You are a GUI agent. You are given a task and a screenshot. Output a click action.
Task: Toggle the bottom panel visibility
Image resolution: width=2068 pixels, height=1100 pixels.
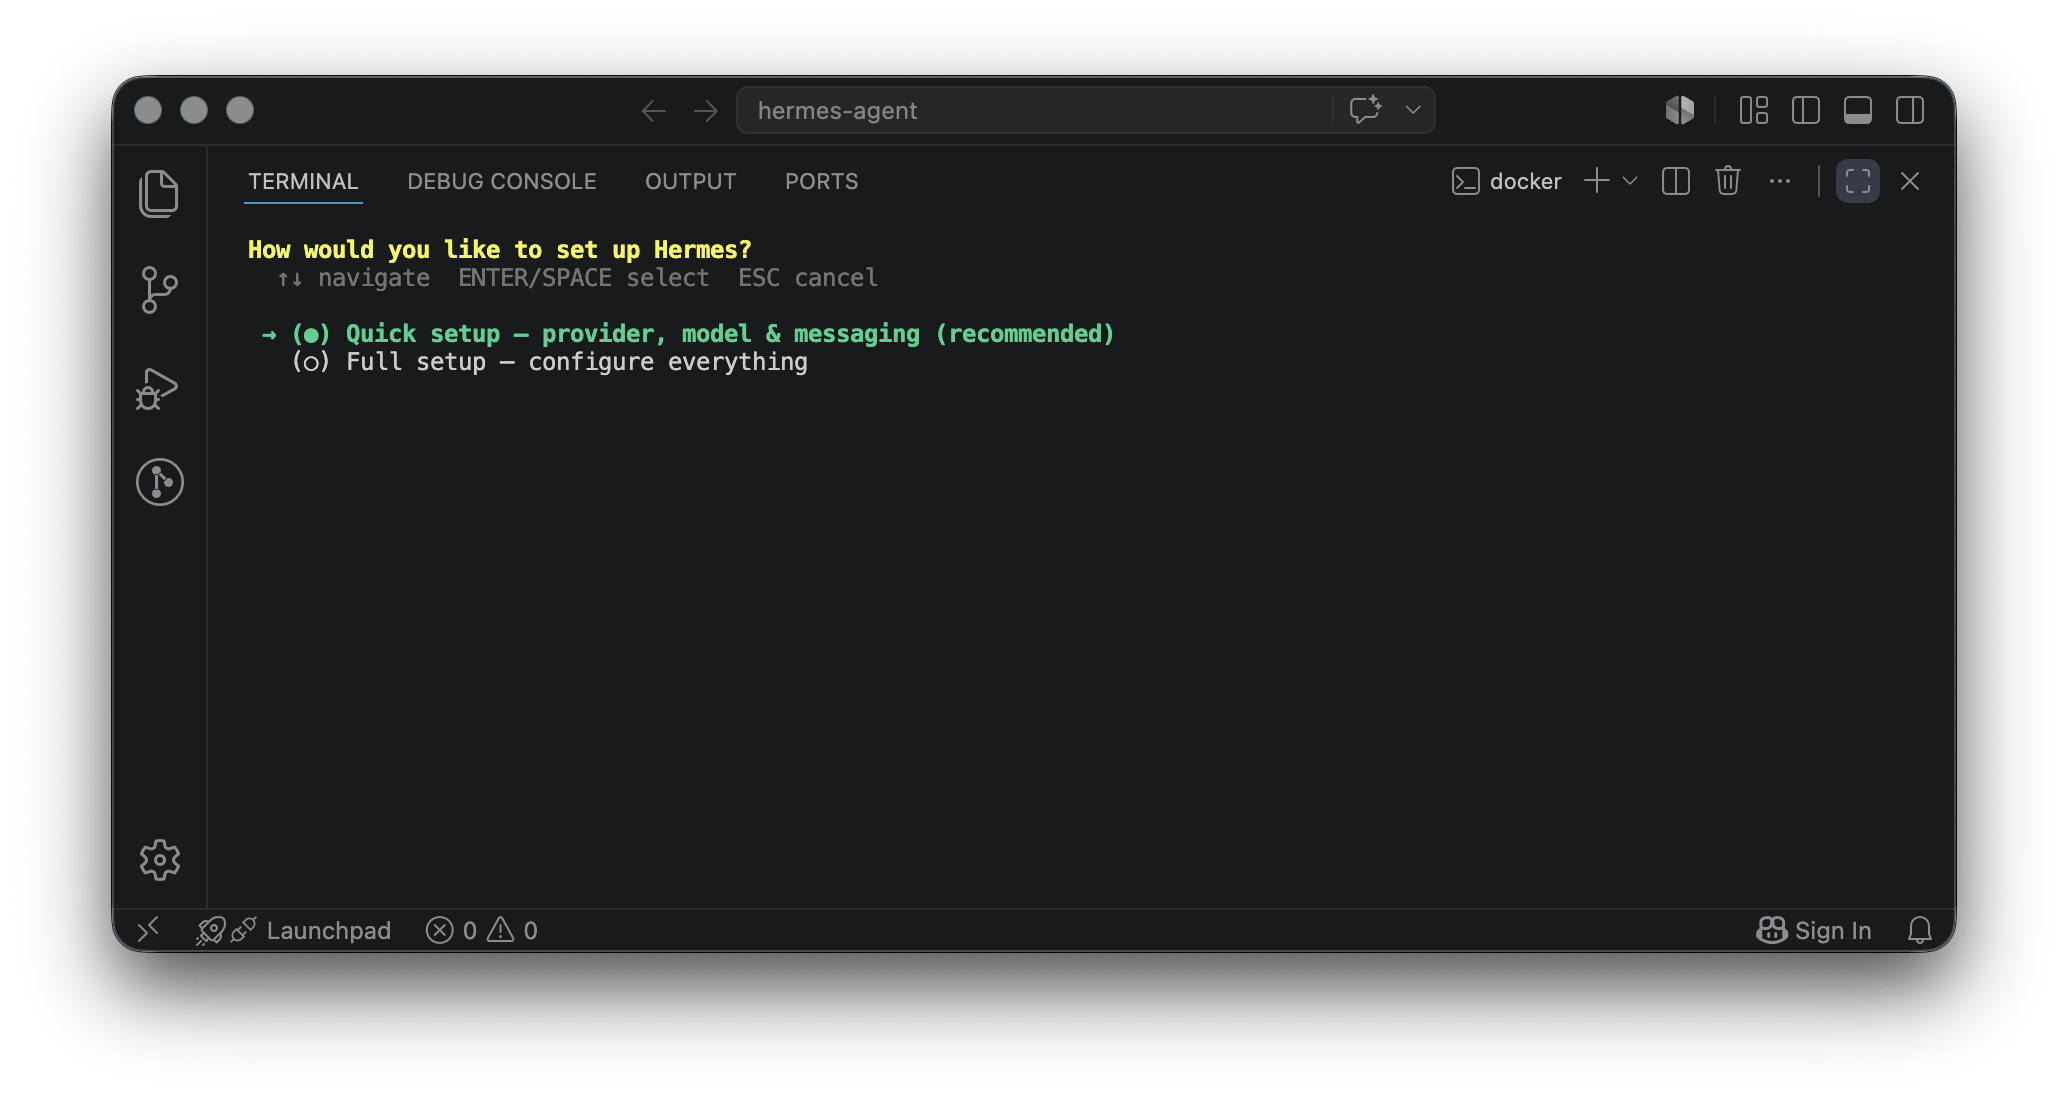tap(1858, 110)
